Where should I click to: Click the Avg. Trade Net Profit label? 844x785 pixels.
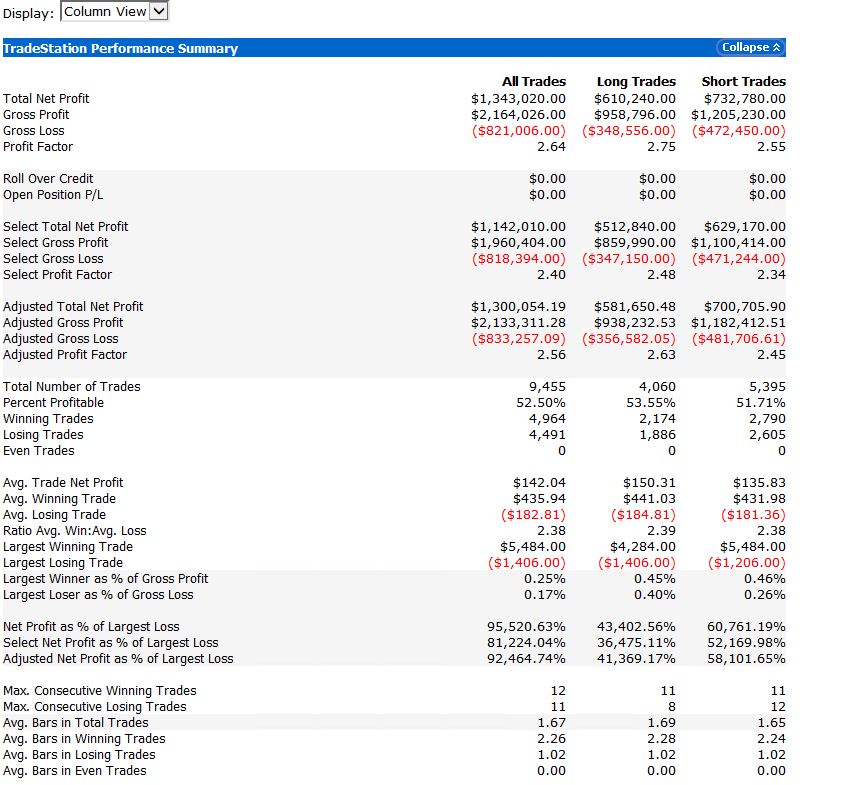64,483
